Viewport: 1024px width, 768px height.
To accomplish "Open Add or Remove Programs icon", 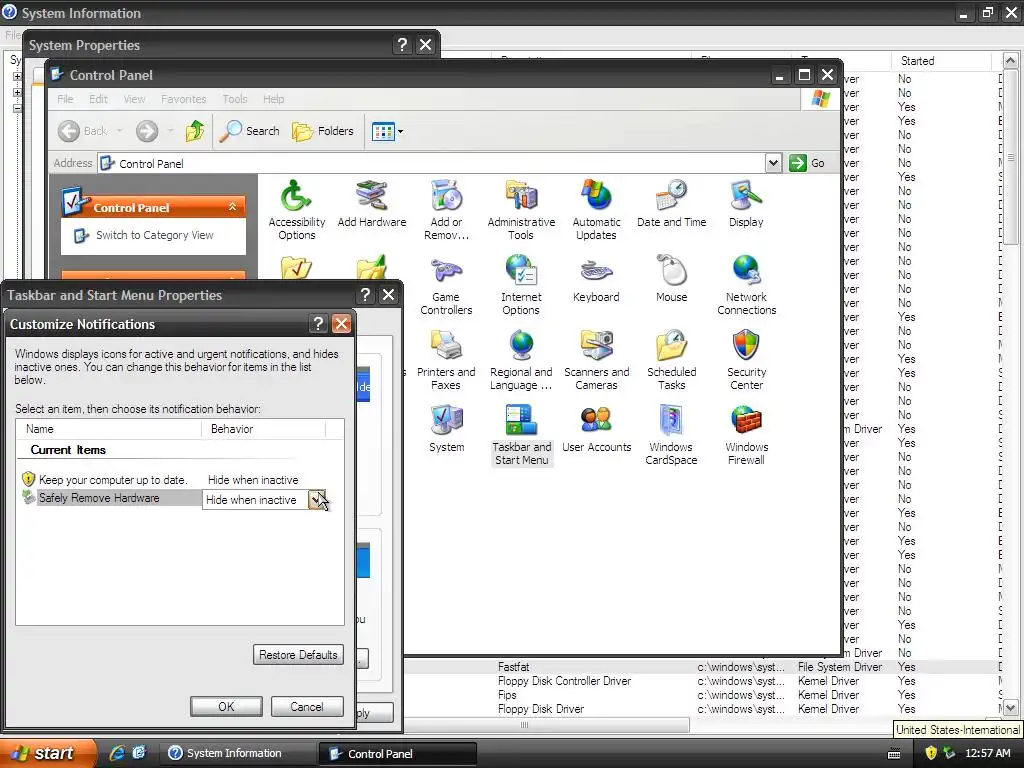I will click(446, 210).
